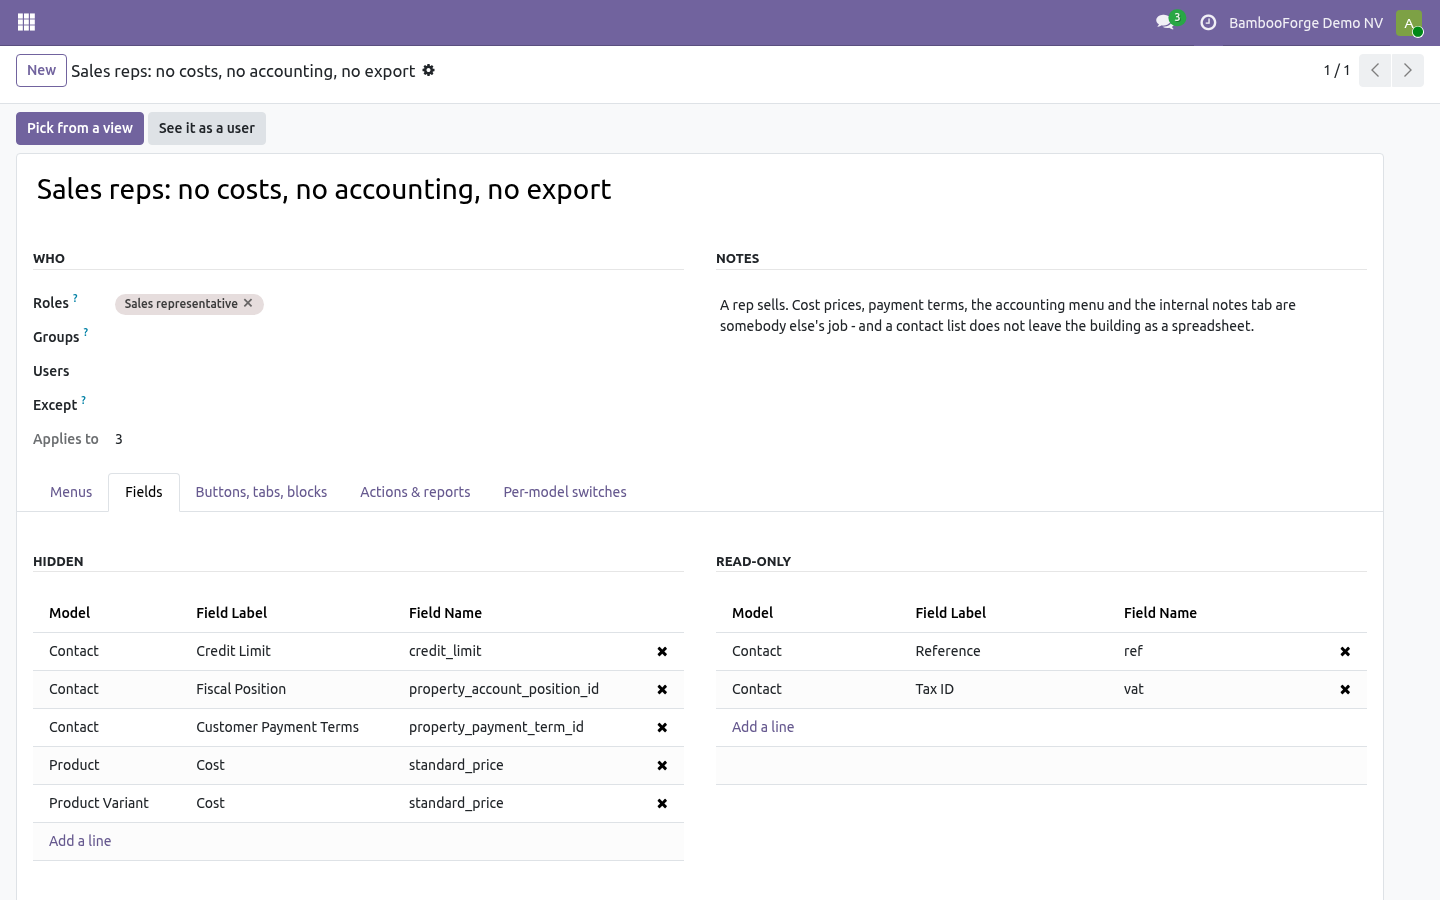Open the Actions & reports tab
The width and height of the screenshot is (1440, 900).
(x=415, y=492)
